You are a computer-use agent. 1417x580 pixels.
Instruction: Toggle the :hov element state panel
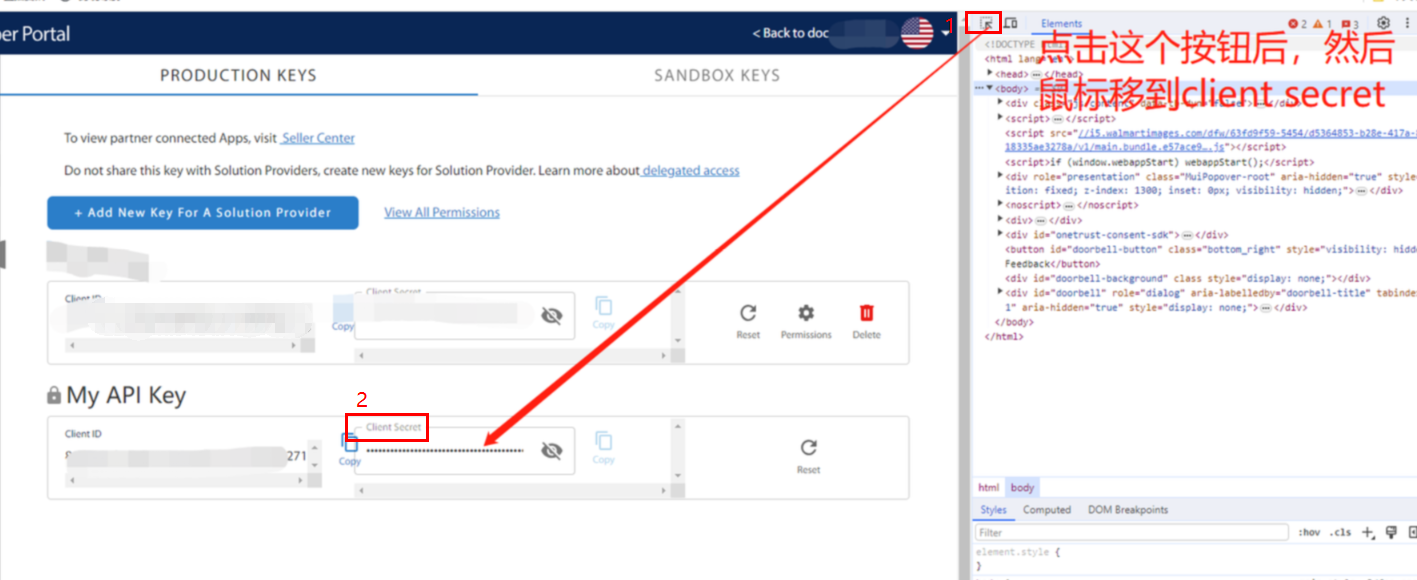pyautogui.click(x=1308, y=533)
